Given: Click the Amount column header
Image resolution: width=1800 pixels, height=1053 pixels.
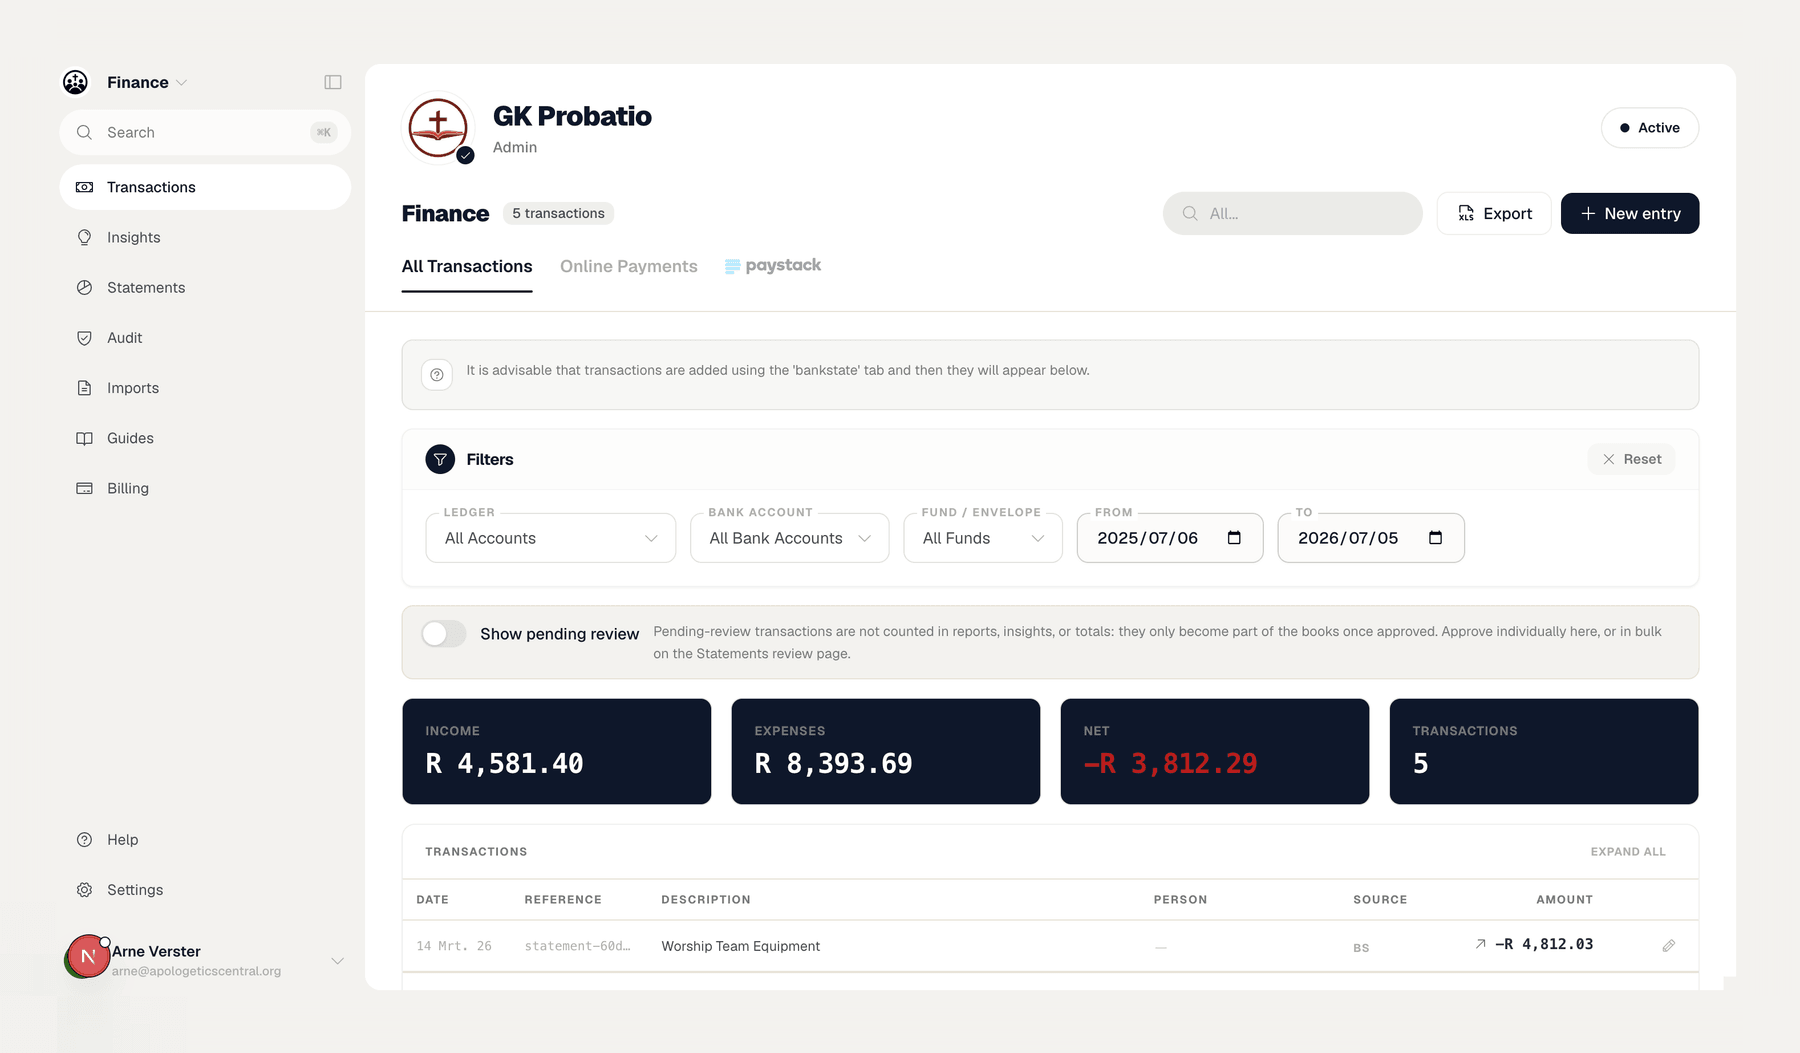Looking at the screenshot, I should pos(1564,900).
